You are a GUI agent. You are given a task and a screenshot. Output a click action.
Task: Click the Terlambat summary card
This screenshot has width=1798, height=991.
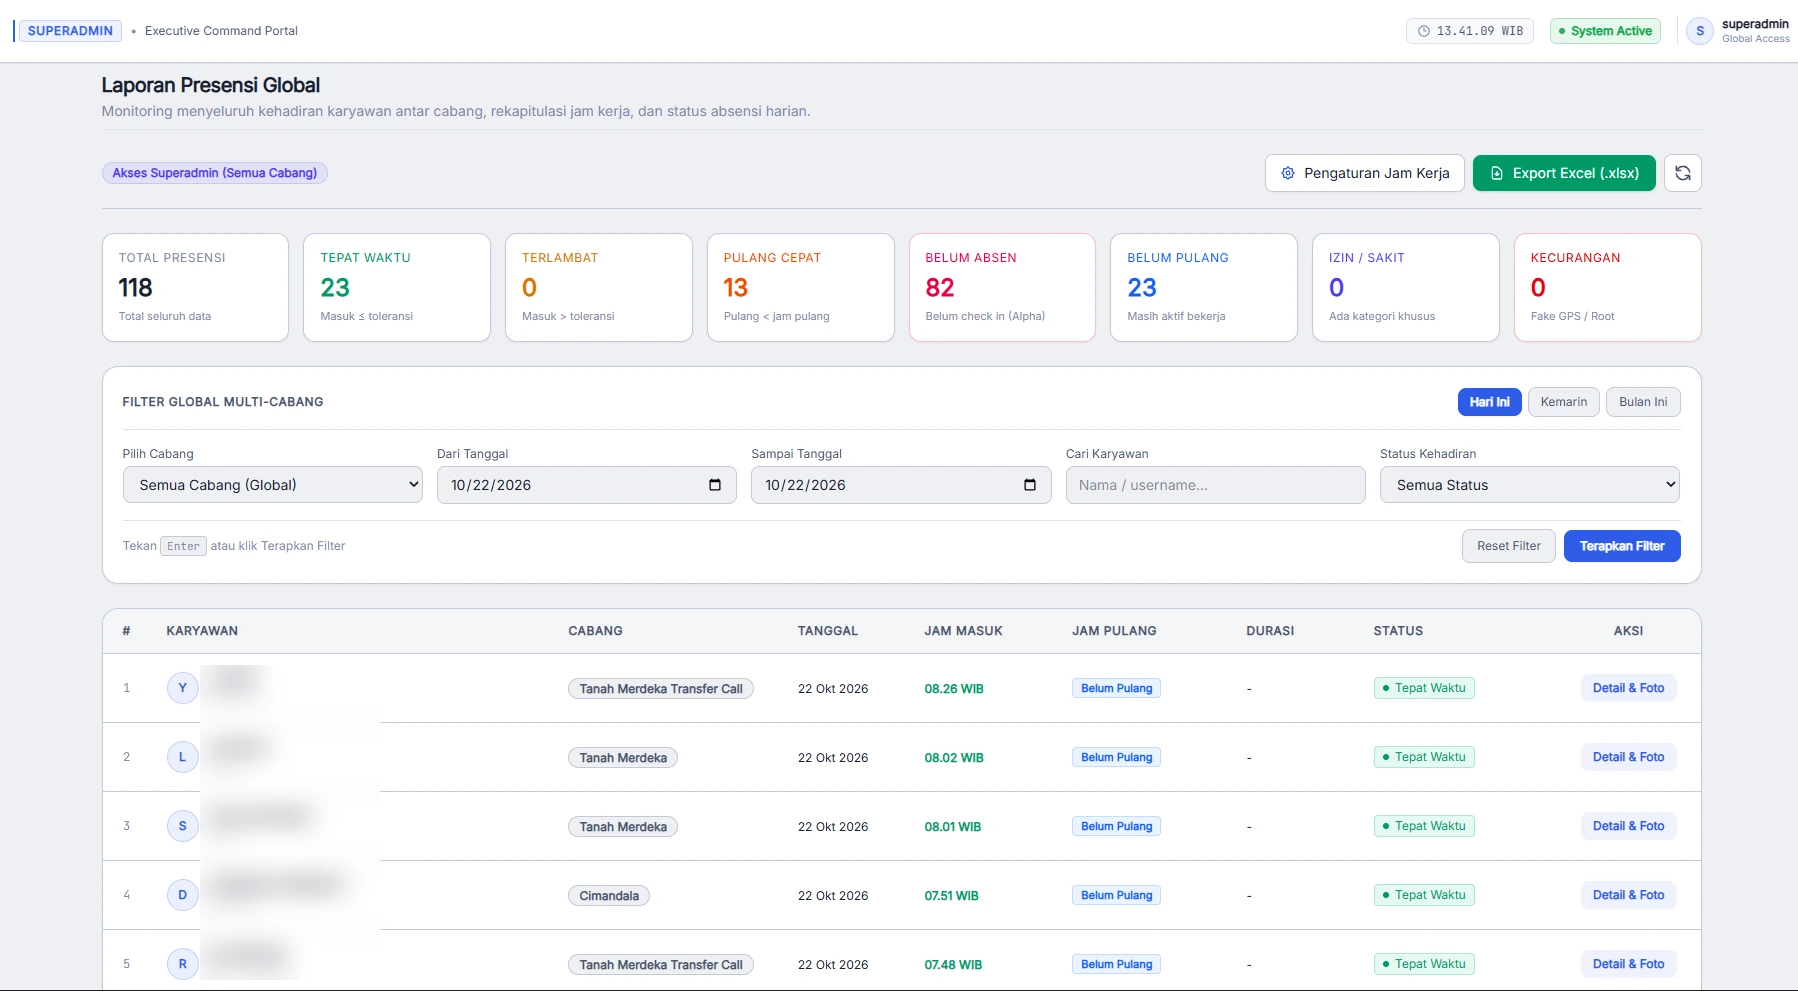[x=599, y=288]
